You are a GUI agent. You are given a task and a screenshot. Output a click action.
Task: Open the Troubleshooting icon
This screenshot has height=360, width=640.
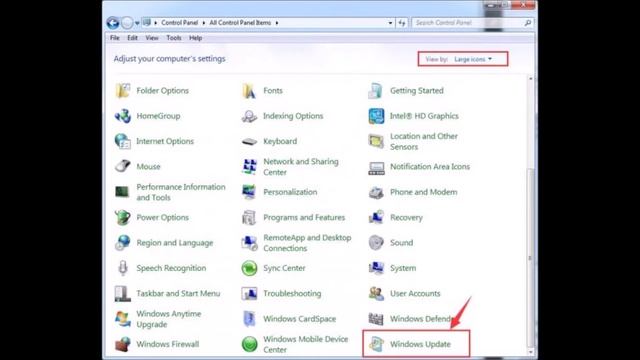tap(249, 293)
